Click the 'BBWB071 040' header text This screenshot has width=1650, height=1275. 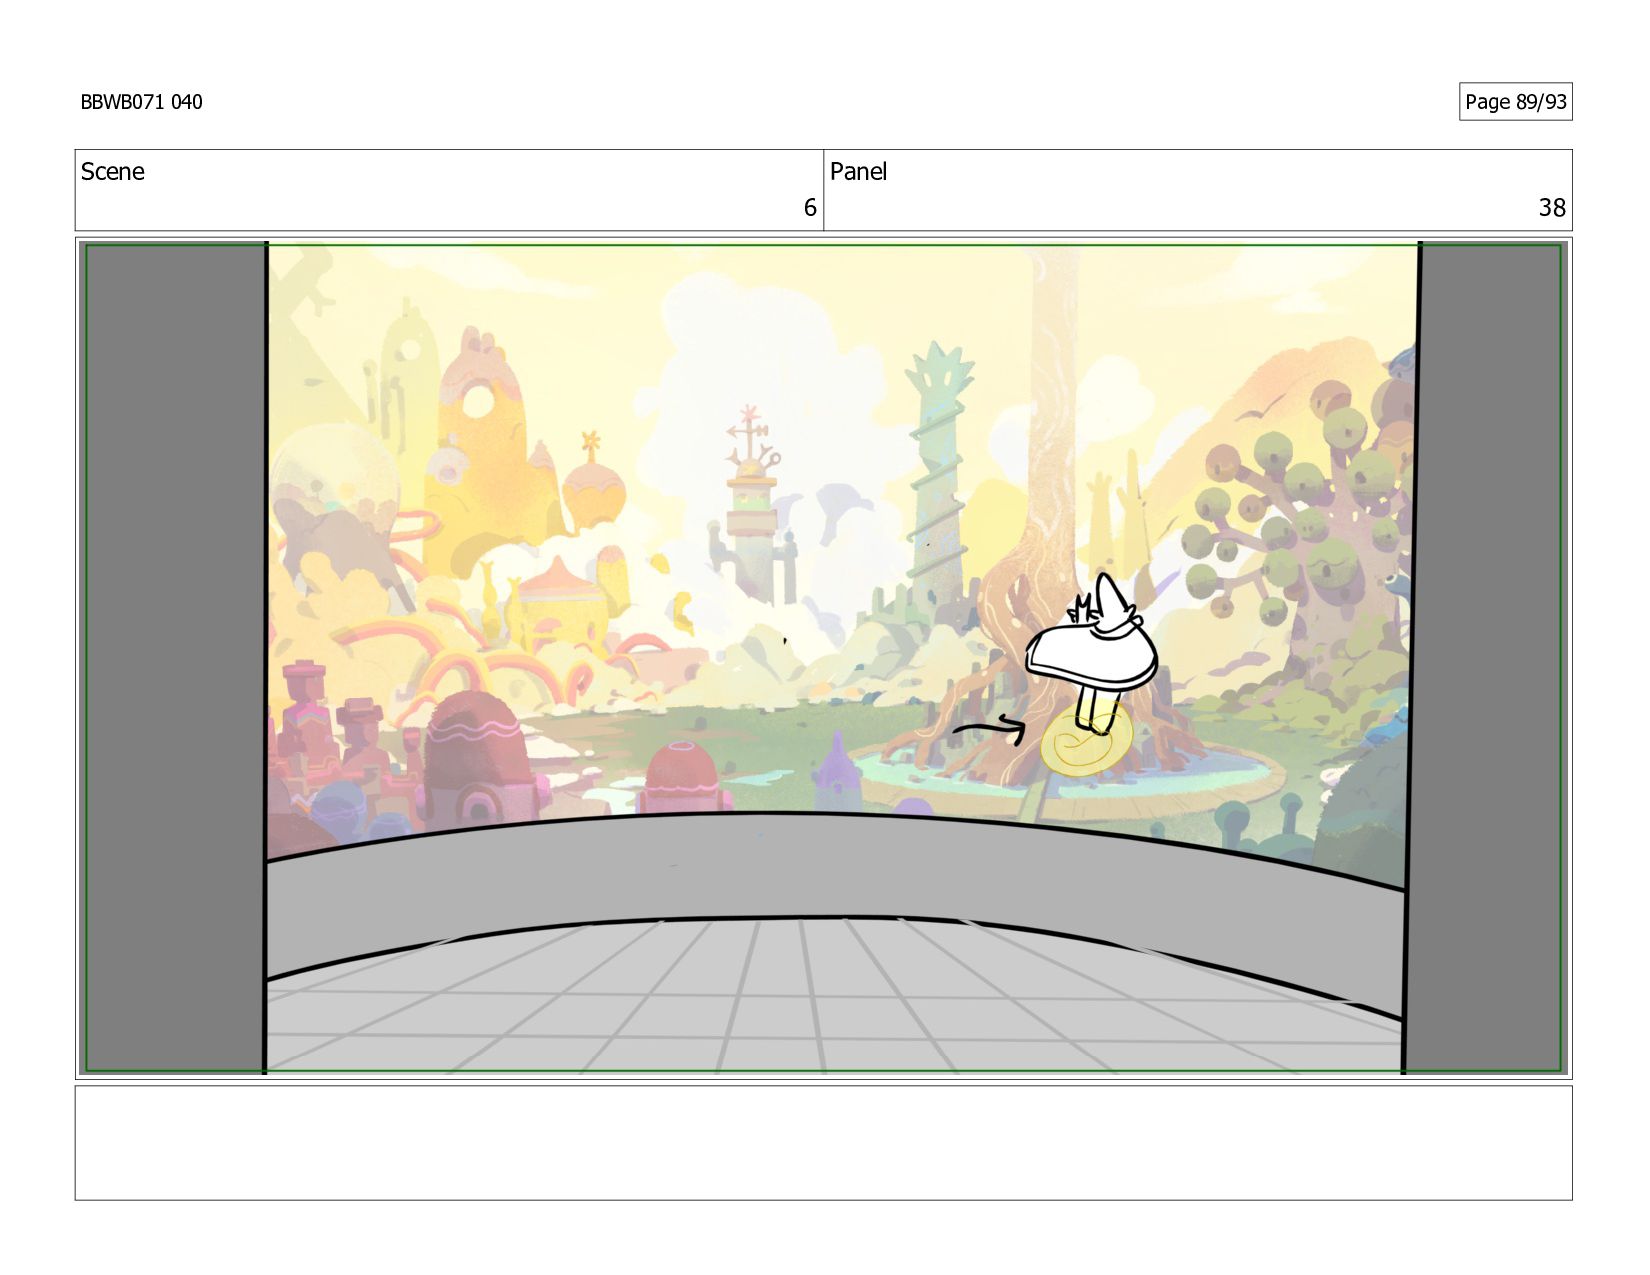point(141,102)
